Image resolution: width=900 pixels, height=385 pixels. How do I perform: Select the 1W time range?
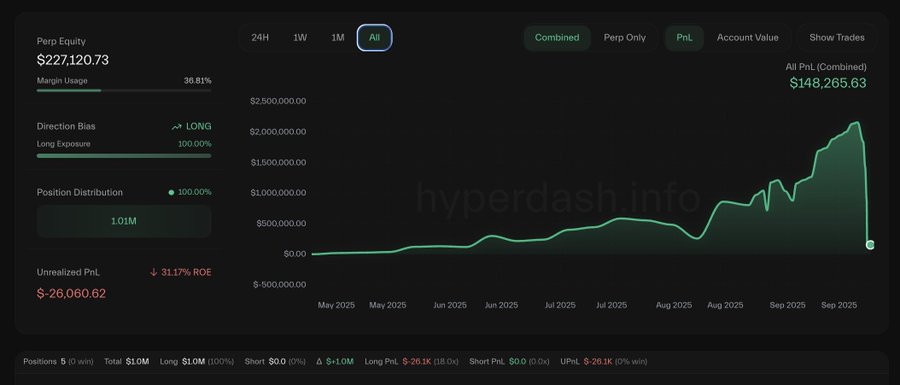(x=300, y=37)
